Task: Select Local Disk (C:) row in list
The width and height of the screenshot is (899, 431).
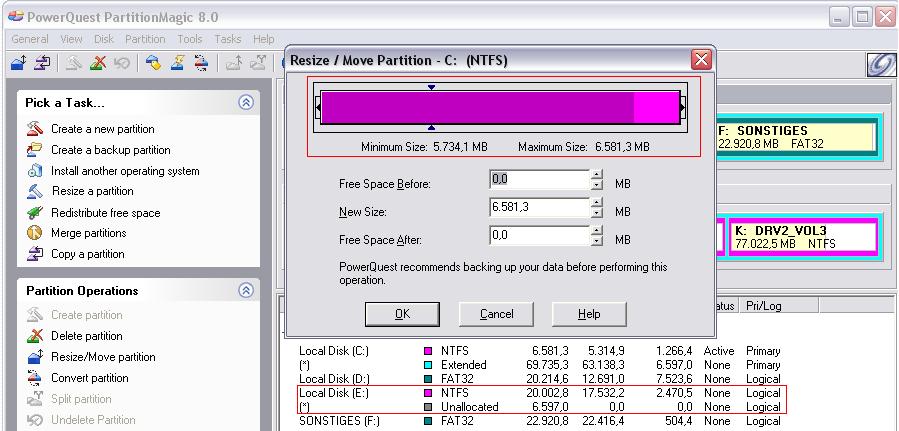Action: click(539, 351)
